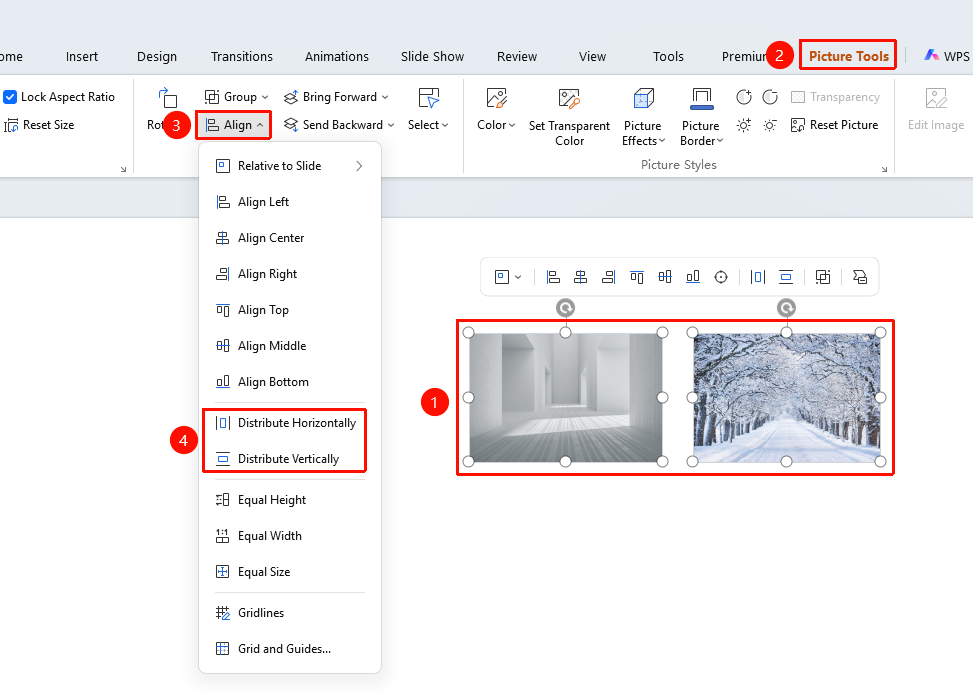Click the Group icon in floating toolbar

823,277
